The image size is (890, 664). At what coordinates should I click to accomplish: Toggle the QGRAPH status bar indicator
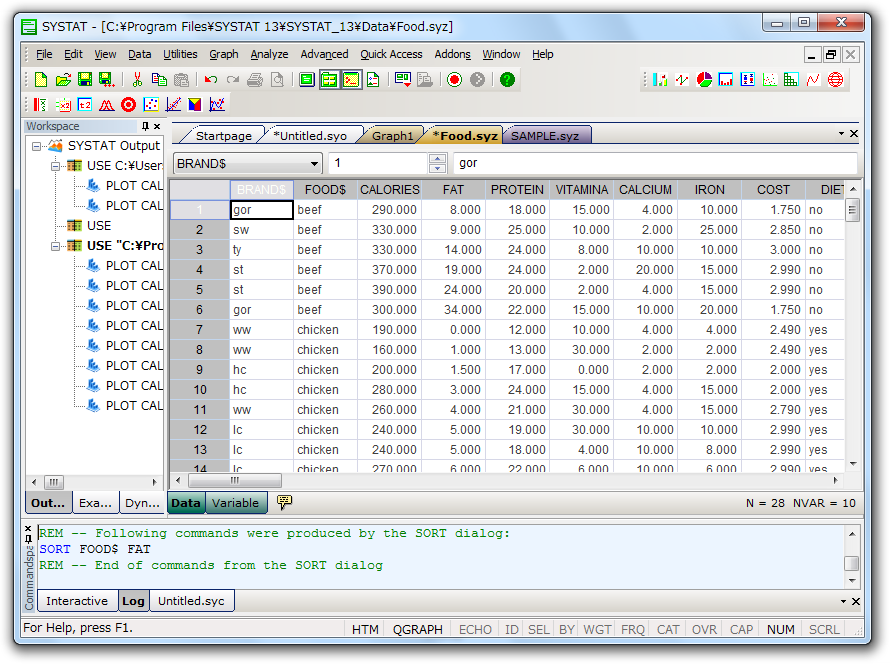[x=417, y=629]
